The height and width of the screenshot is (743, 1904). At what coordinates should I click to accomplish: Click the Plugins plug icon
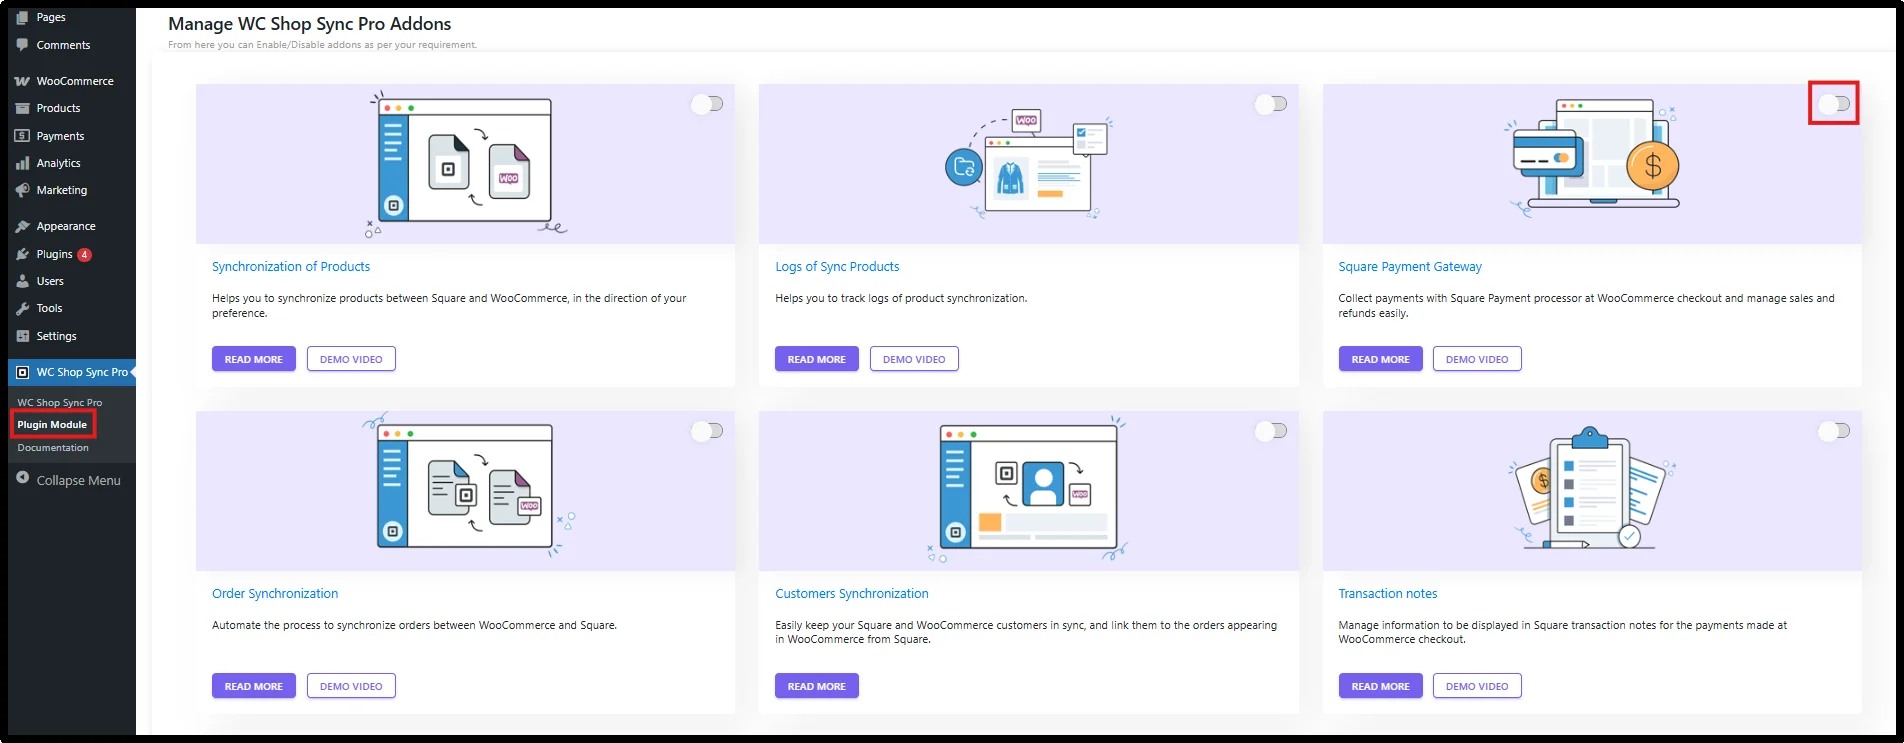22,254
